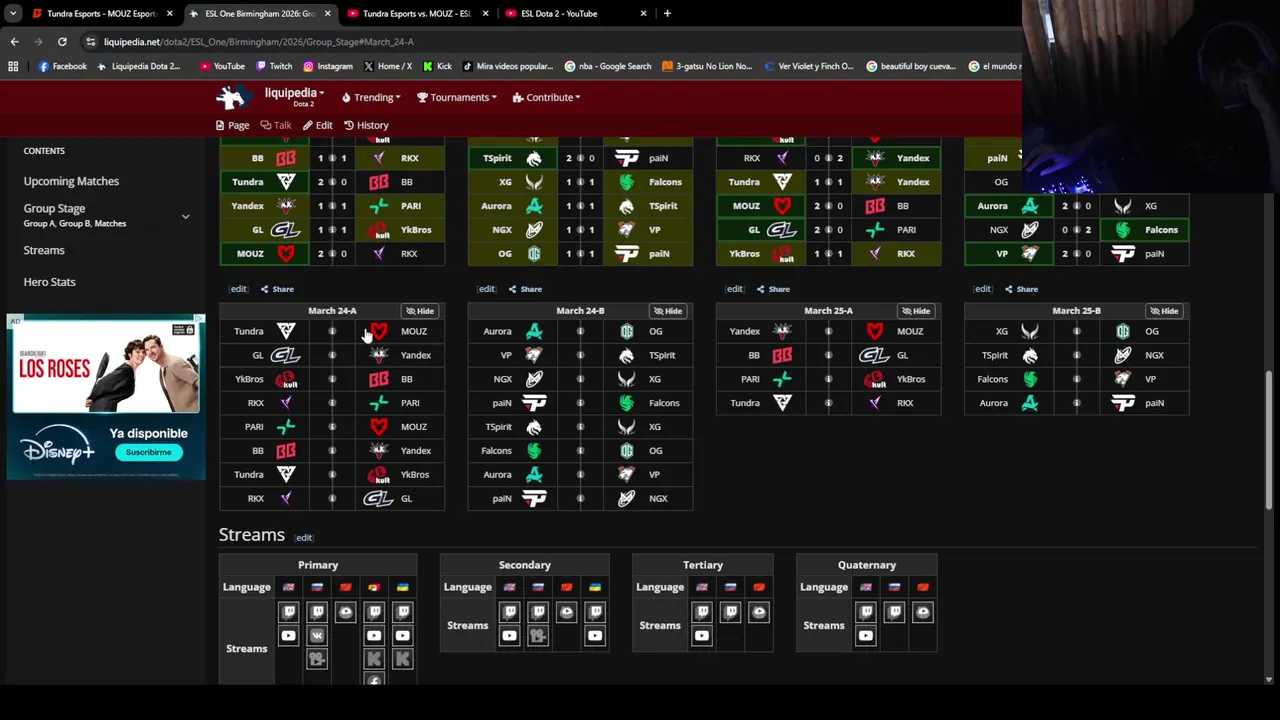Screen dimensions: 1280x720
Task: Open English YouTube stream in Secondary table
Action: [510, 635]
